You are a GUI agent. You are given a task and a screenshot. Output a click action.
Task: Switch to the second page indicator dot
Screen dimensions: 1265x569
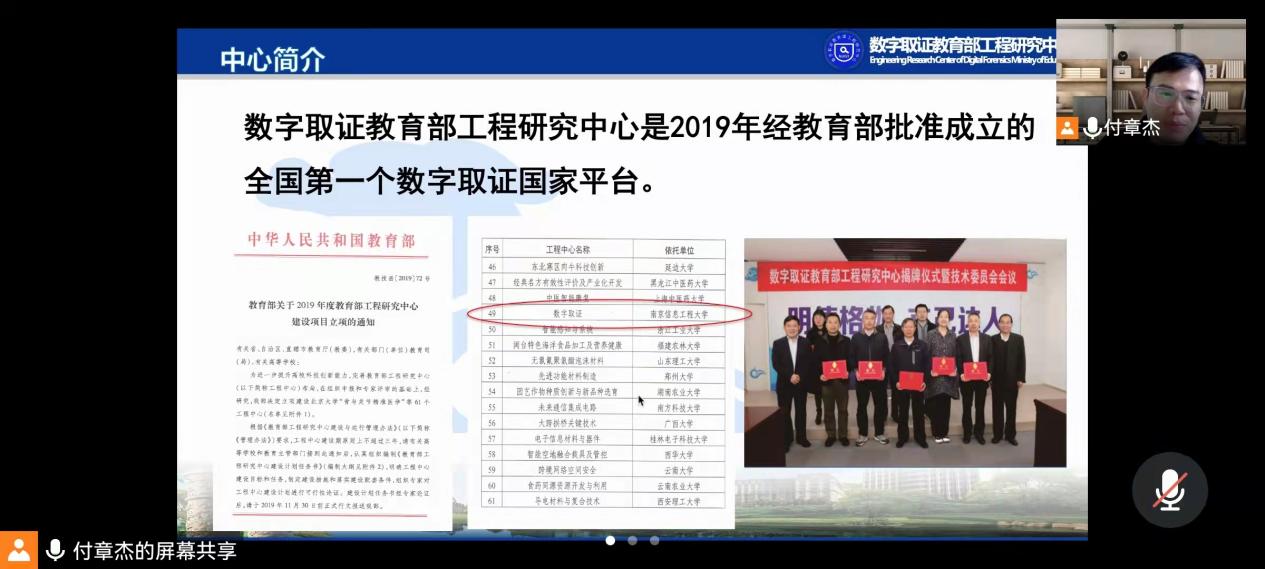coord(632,541)
